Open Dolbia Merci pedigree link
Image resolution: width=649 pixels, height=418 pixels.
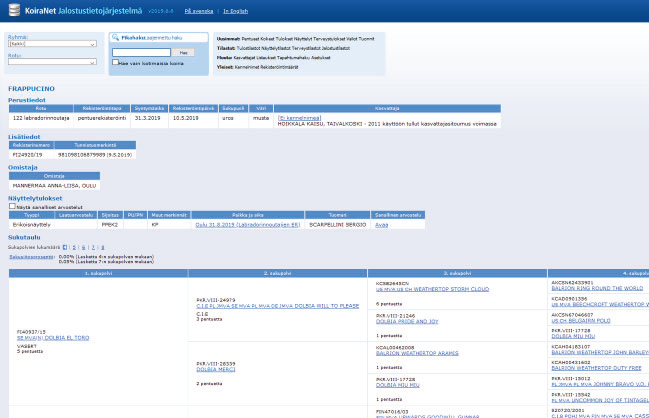tap(216, 369)
